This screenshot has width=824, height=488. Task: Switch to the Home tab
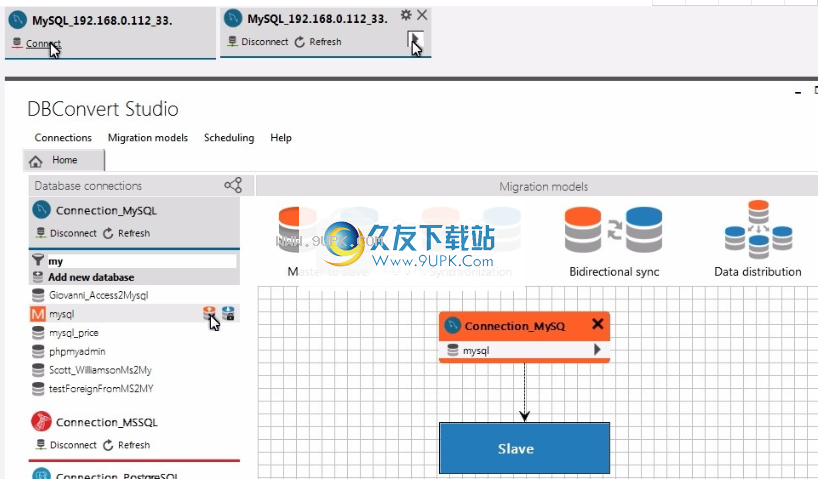coord(64,160)
